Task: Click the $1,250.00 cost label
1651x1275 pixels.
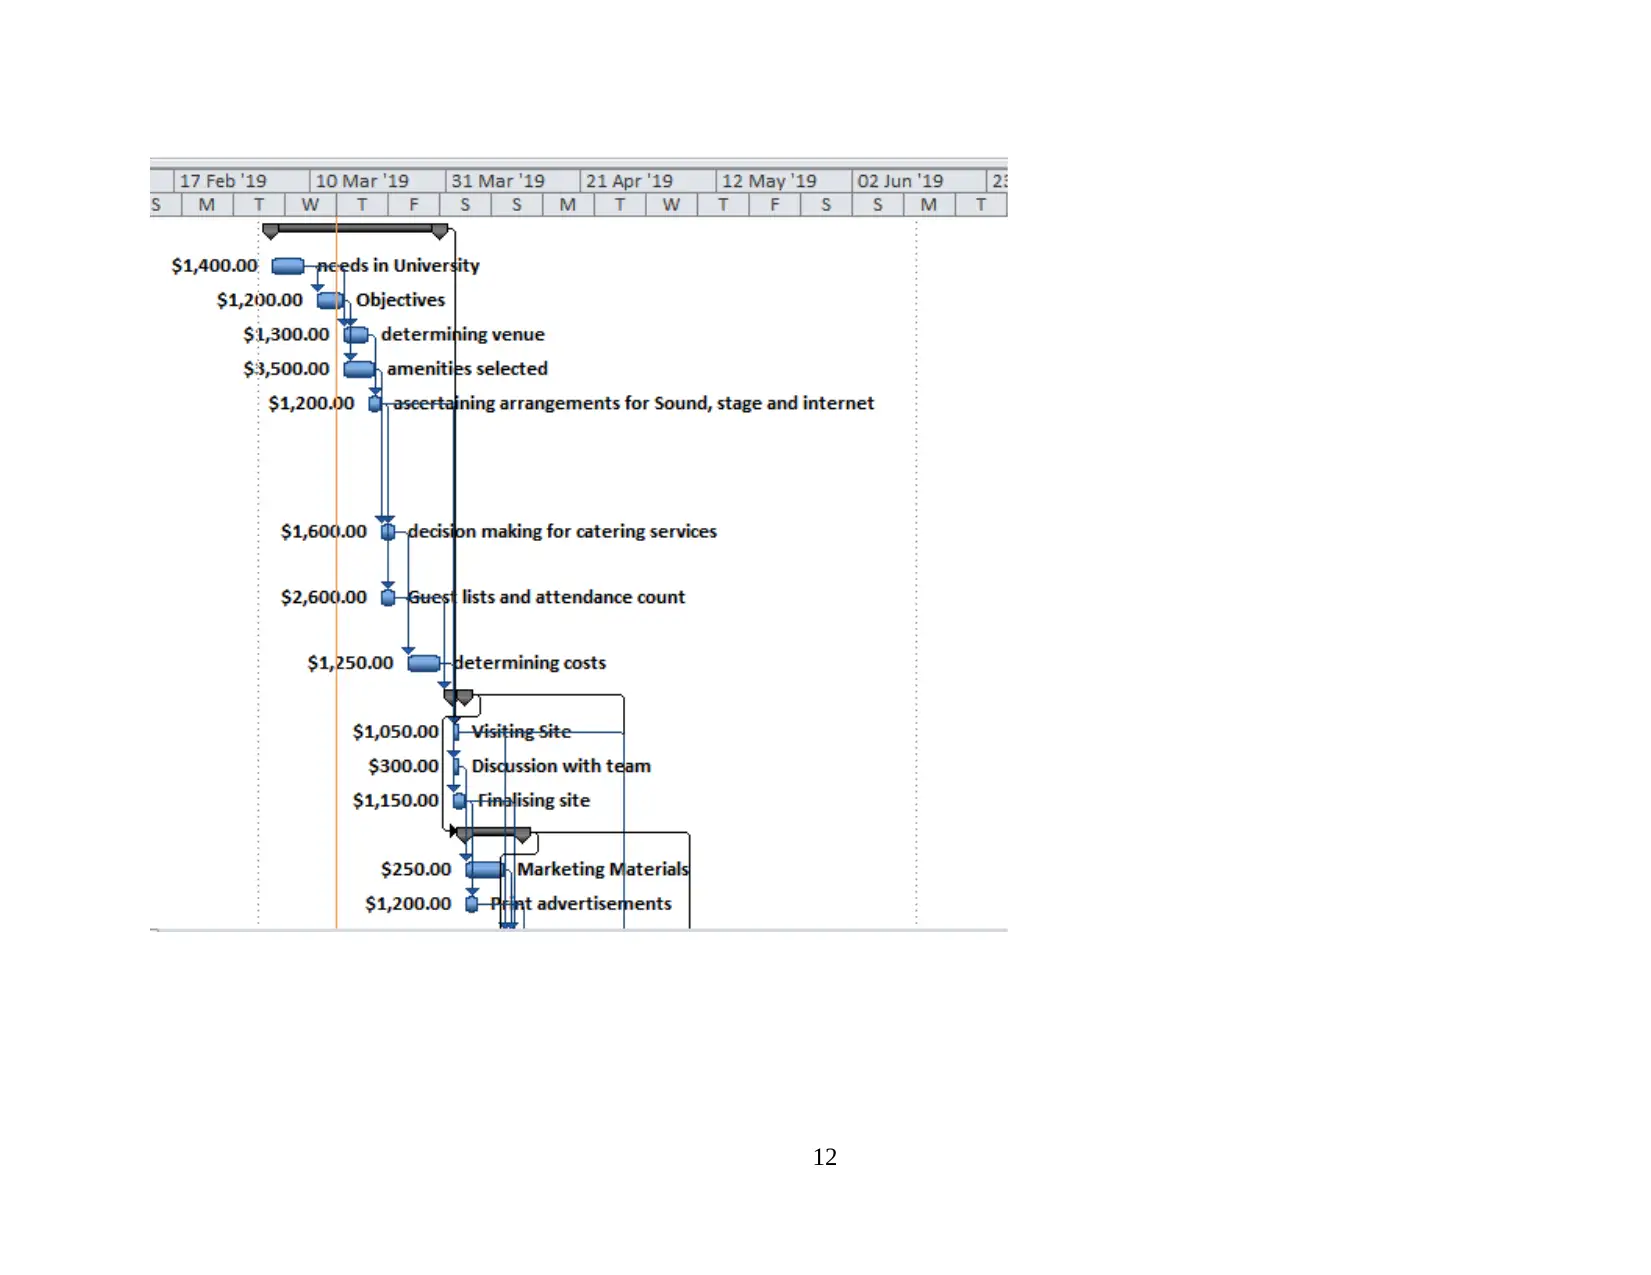Action: pos(350,663)
